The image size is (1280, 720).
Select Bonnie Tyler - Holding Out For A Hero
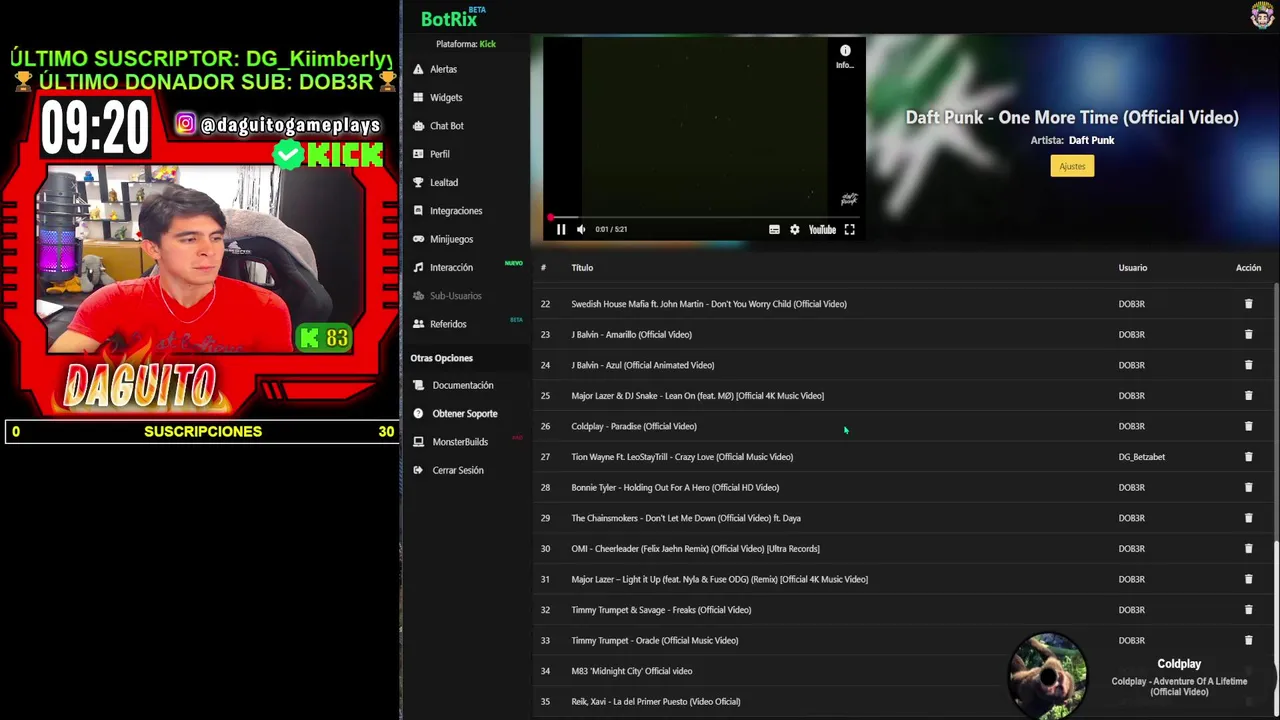pos(675,488)
